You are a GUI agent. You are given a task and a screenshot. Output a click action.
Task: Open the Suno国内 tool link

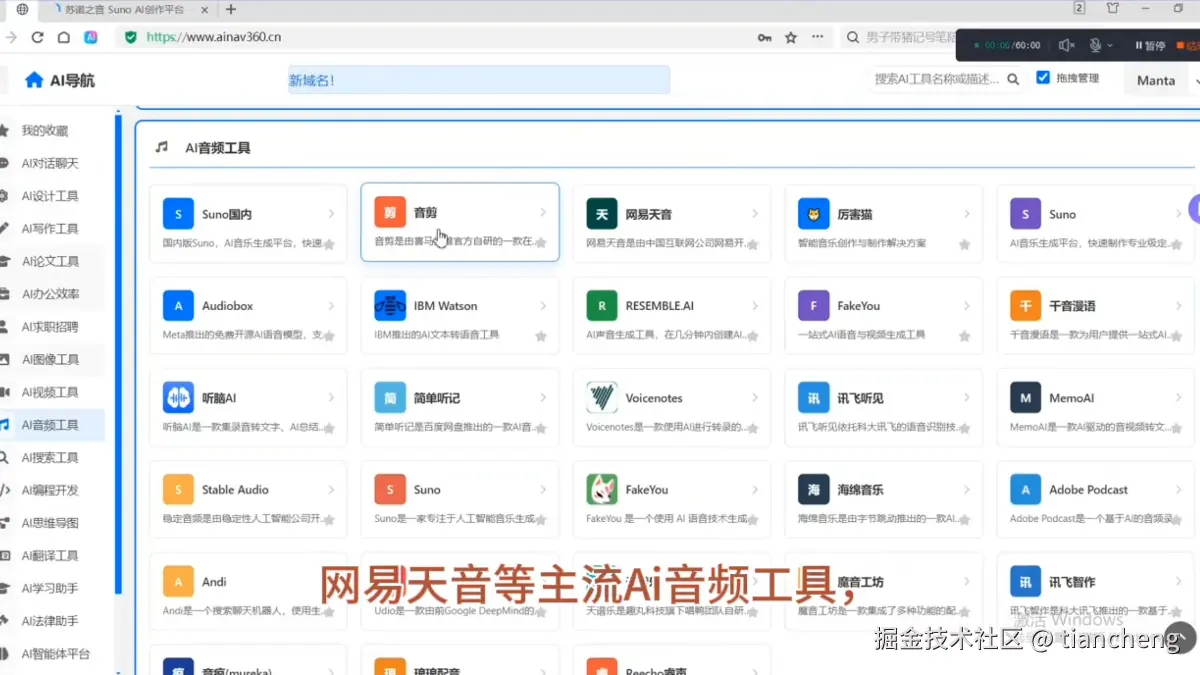tap(227, 213)
